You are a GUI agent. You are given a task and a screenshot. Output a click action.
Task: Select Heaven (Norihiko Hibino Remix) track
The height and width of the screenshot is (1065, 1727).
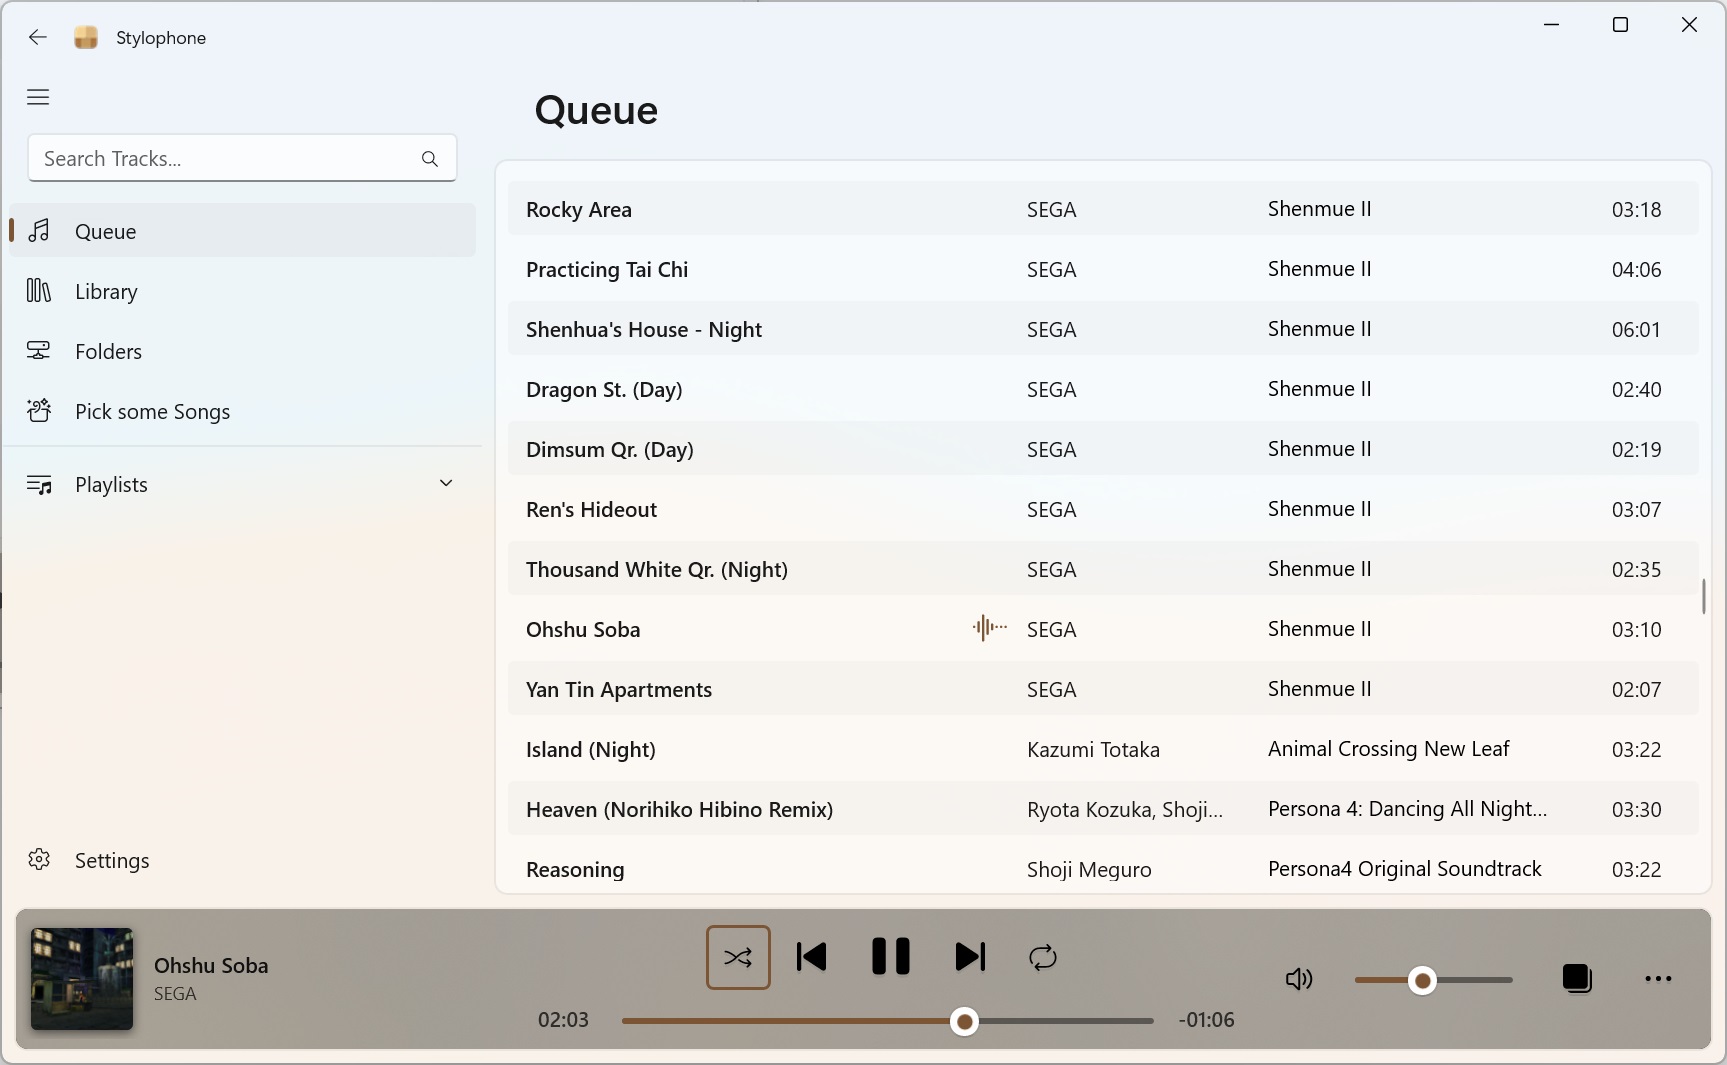[x=1103, y=809]
